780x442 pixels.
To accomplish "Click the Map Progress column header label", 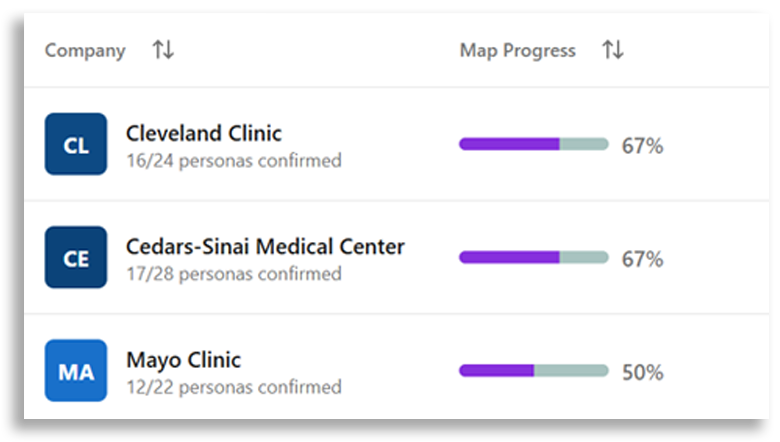I will [x=517, y=50].
